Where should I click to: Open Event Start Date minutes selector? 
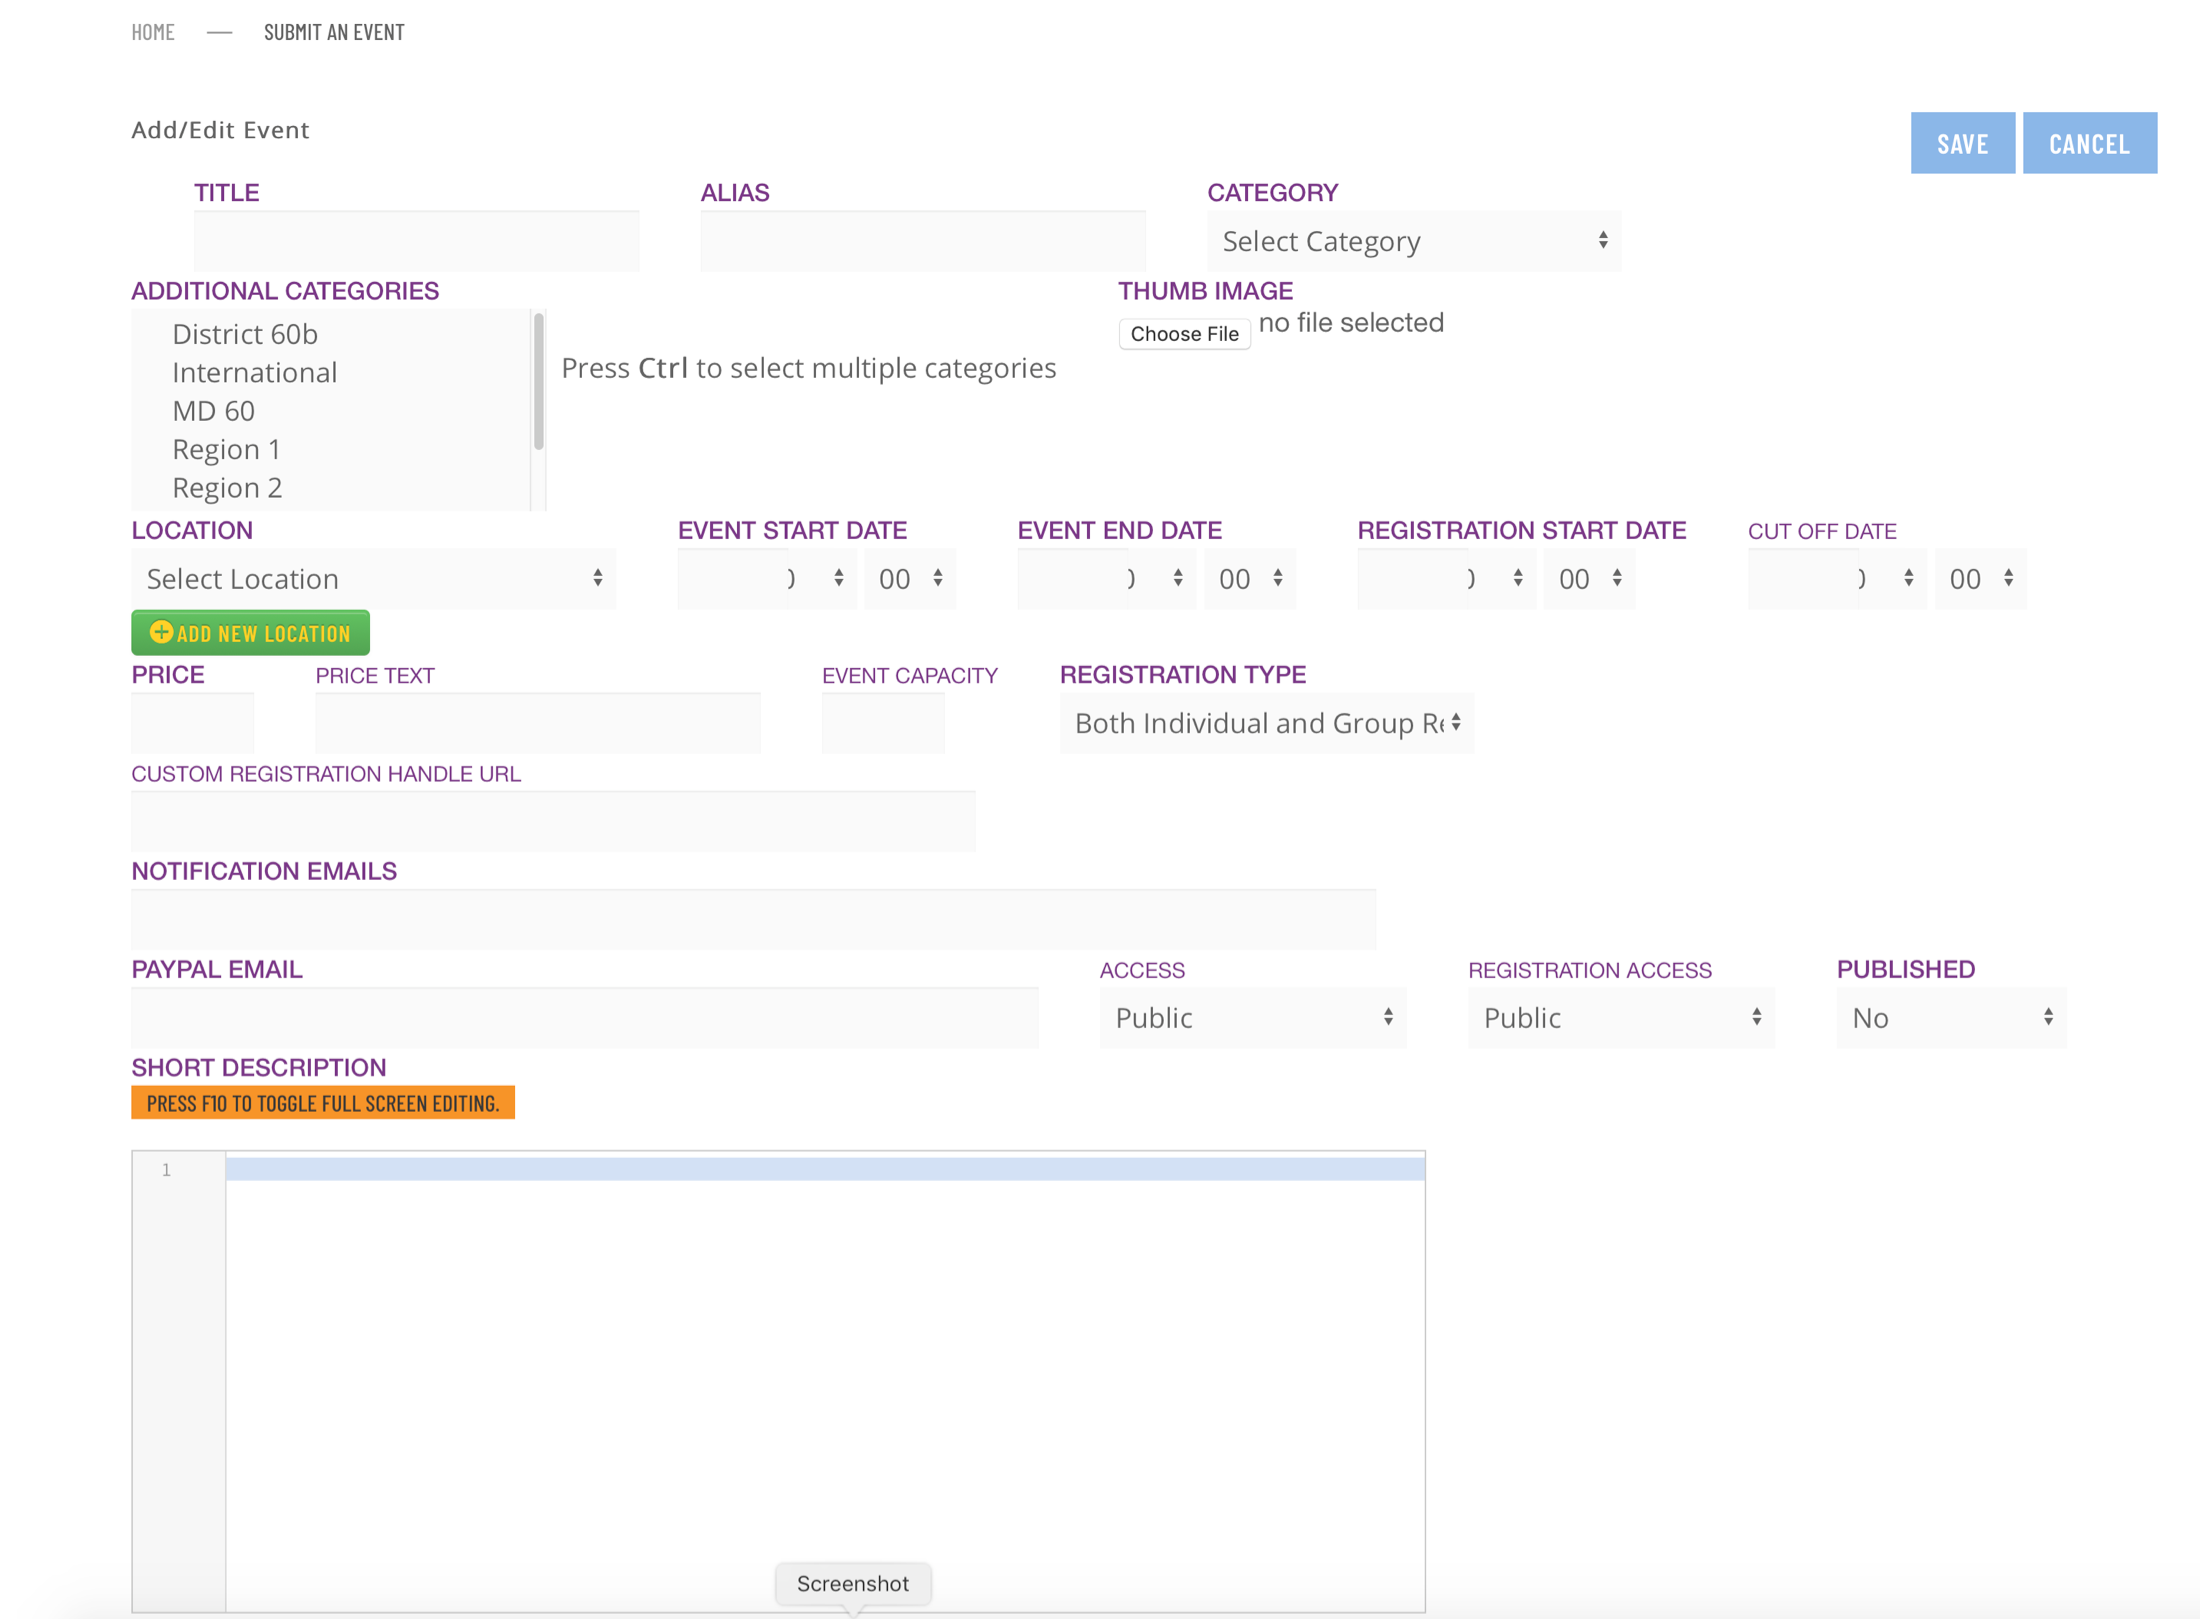pyautogui.click(x=909, y=579)
